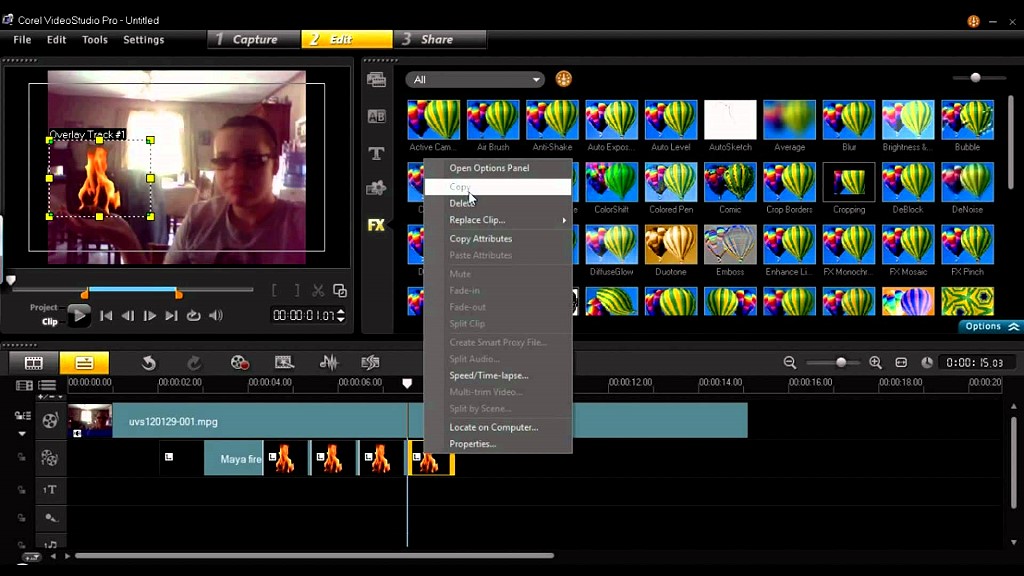This screenshot has height=576, width=1024.
Task: Click the Redo arrow in timeline toolbar
Action: coord(194,362)
